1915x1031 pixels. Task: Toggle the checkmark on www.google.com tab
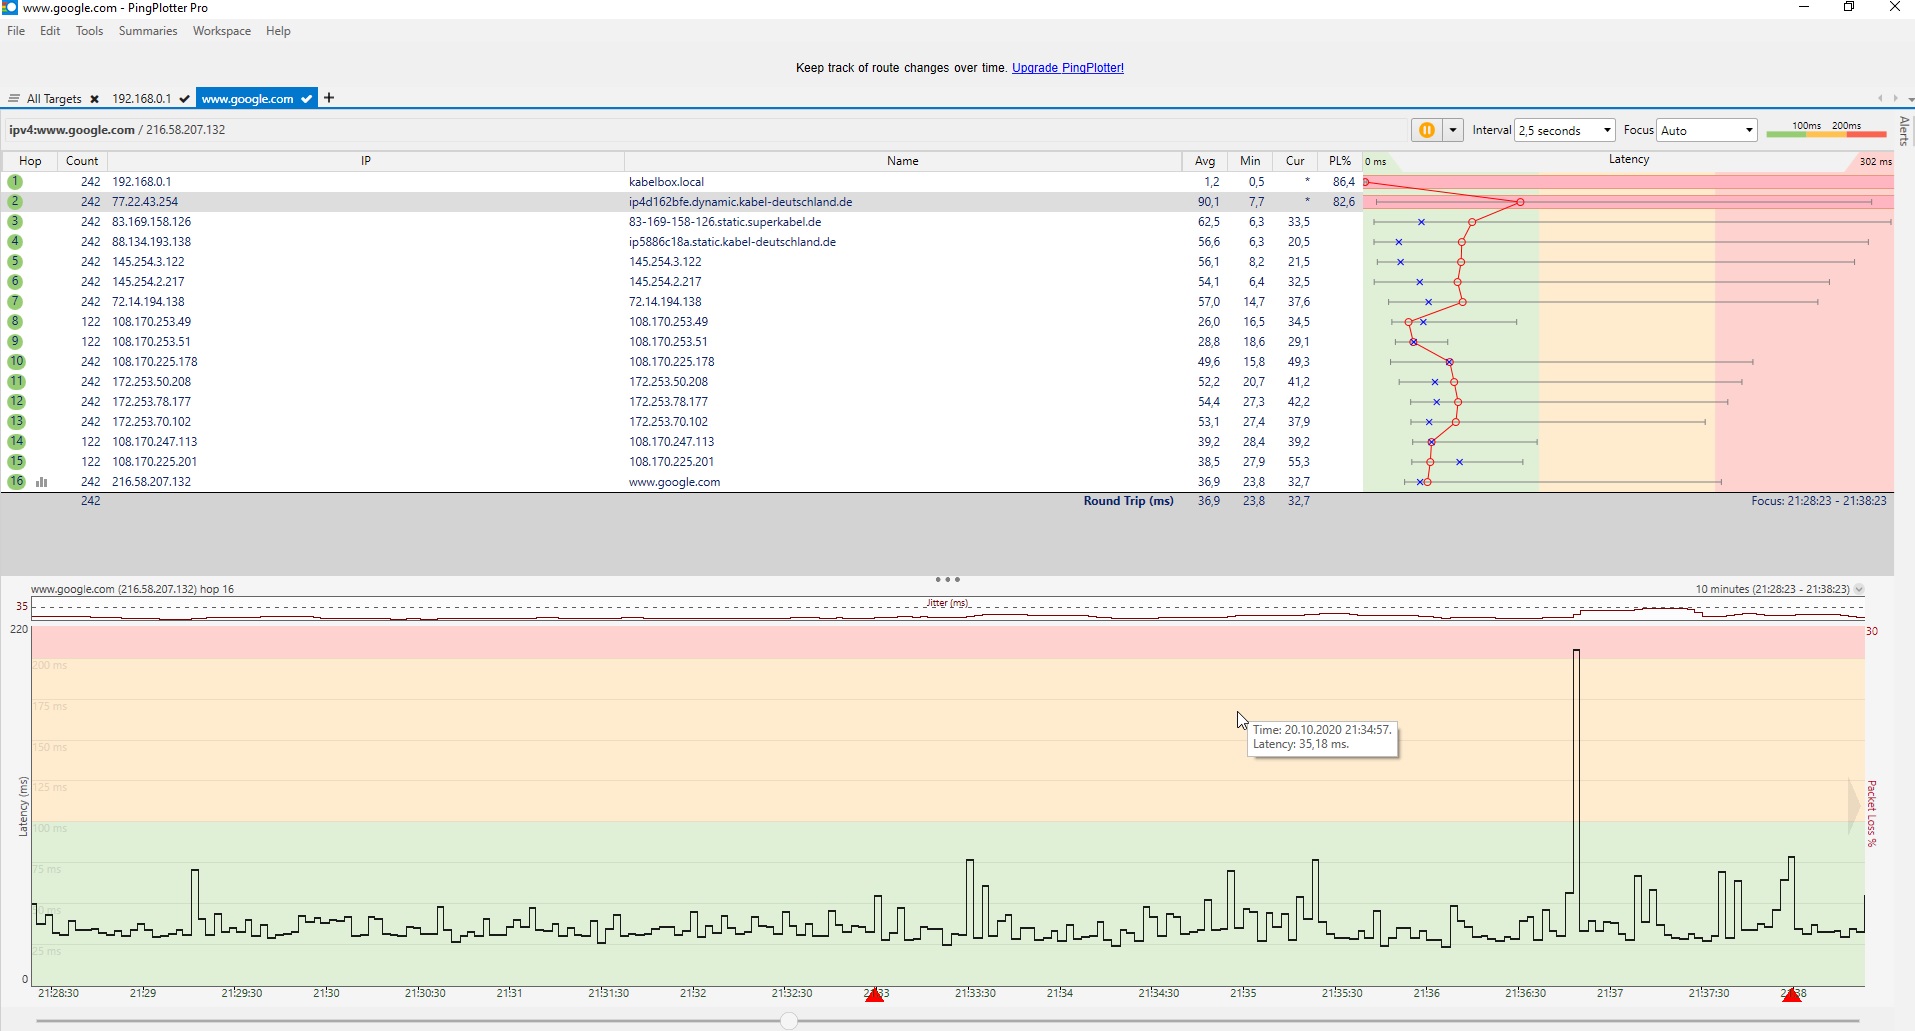[306, 98]
